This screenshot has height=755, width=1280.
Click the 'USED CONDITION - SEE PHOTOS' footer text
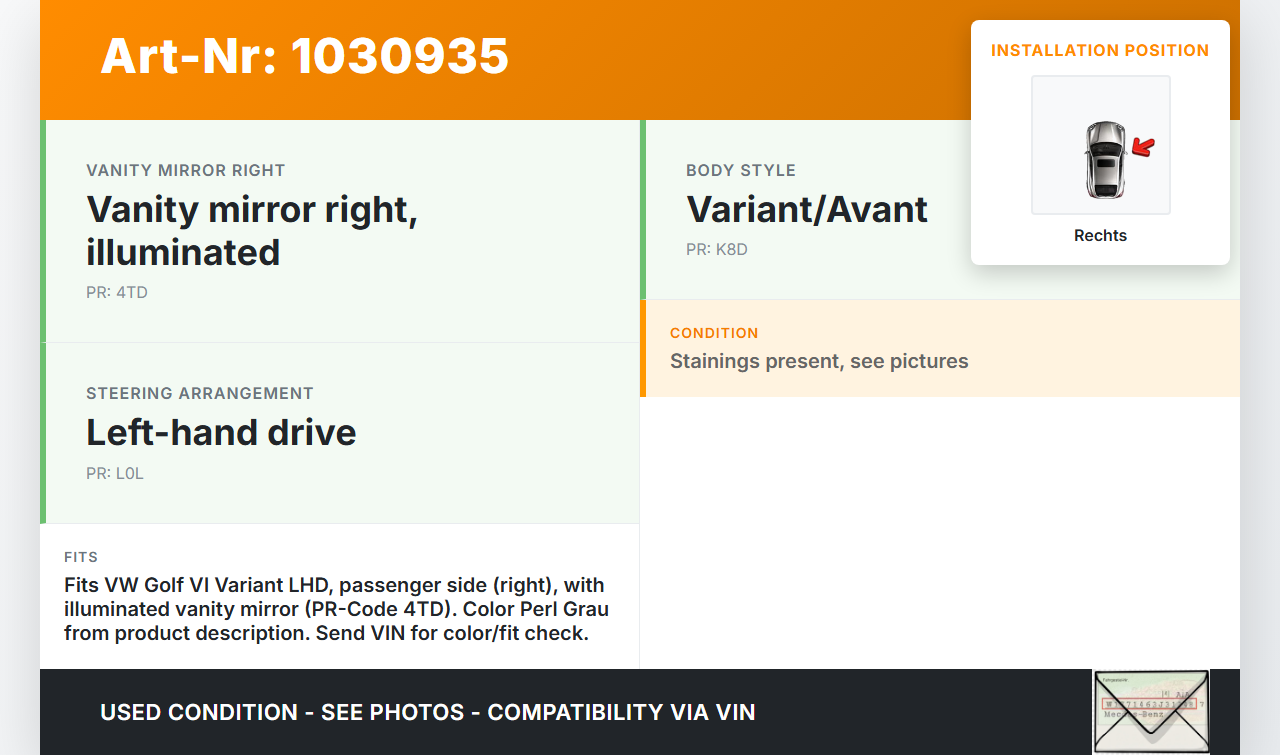tap(428, 712)
